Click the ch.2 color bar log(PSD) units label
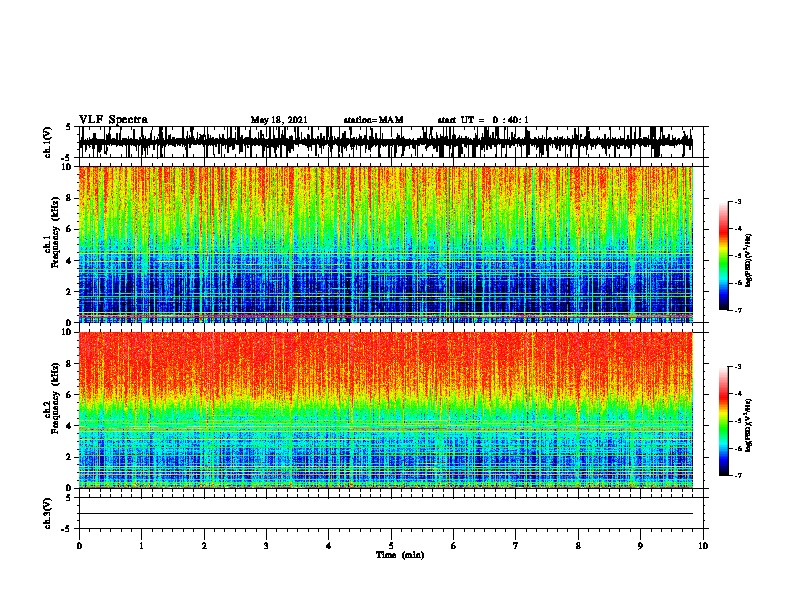Image resolution: width=792 pixels, height=612 pixels. point(749,425)
